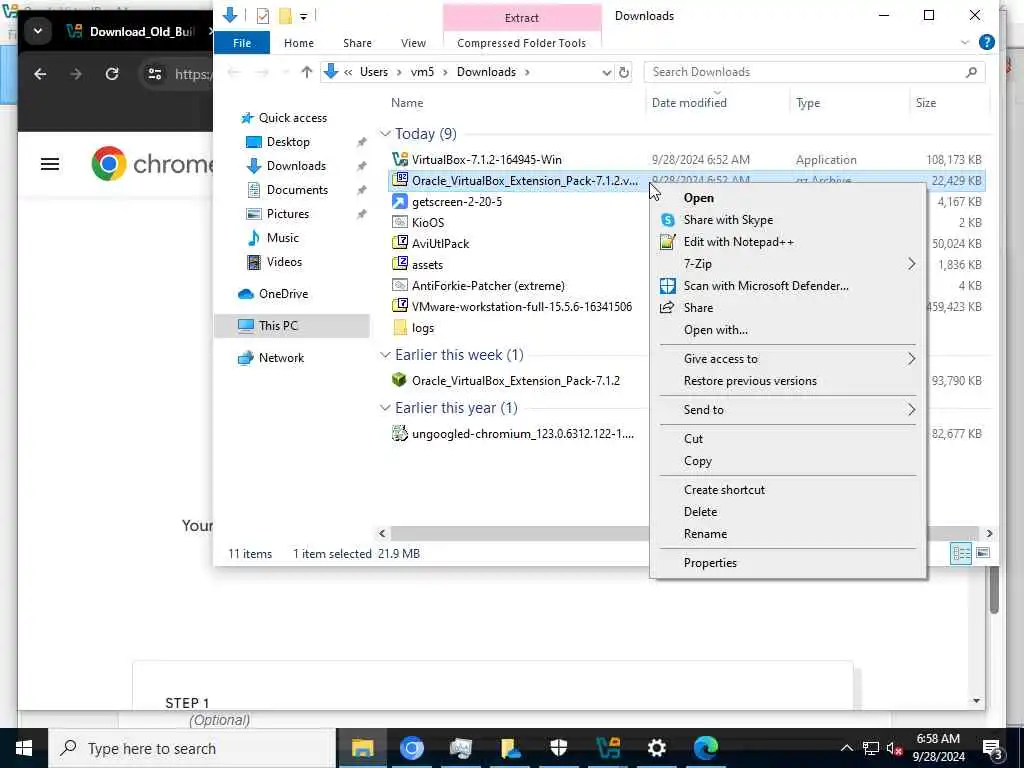Select Edit with Notepad++
Screen dimensions: 1024x768
pyautogui.click(x=738, y=242)
